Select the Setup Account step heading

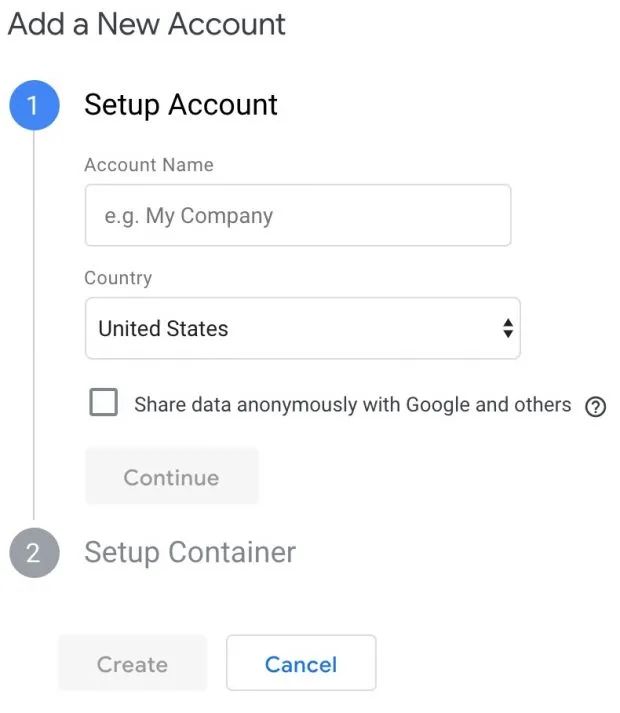(x=181, y=105)
